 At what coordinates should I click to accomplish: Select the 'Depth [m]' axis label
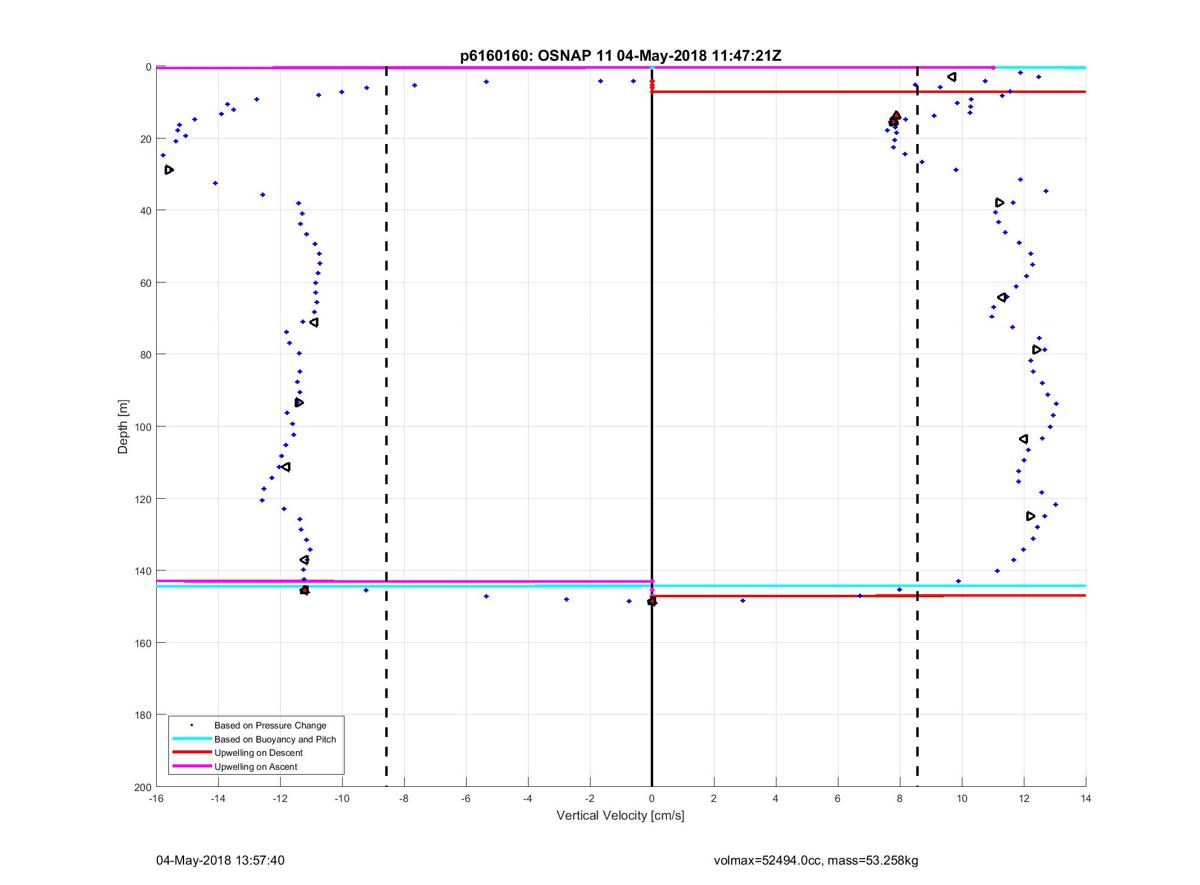click(x=124, y=427)
